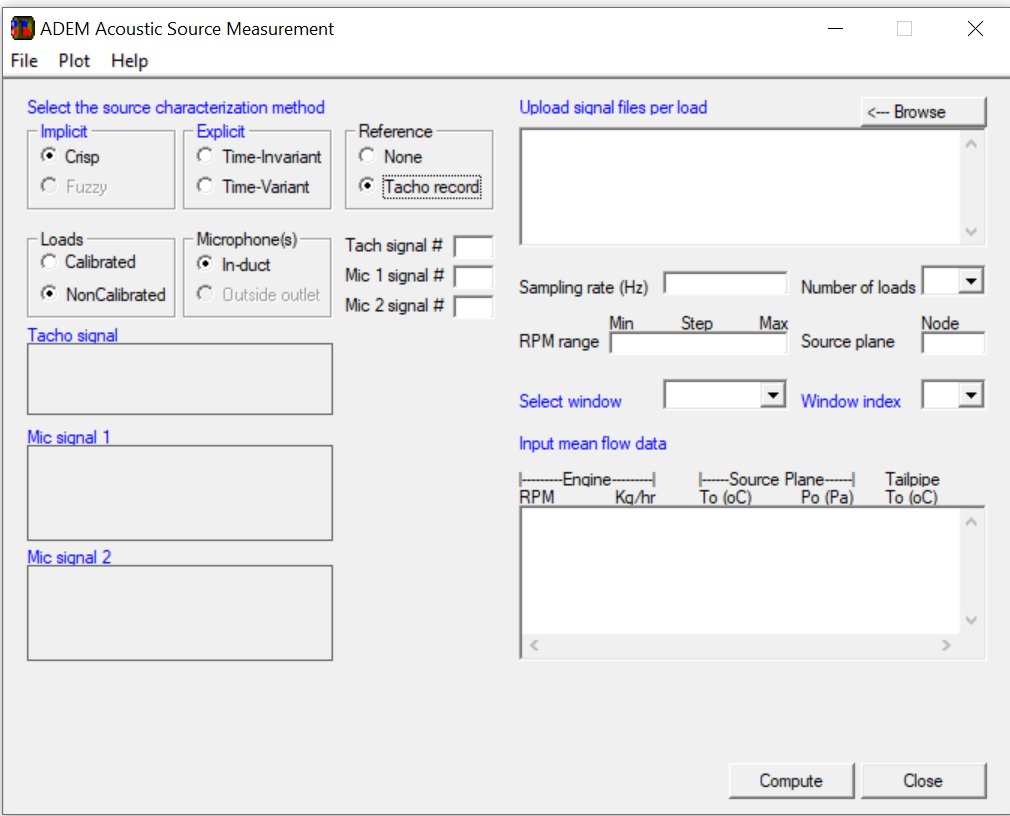Expand the Window index dropdown
Image resolution: width=1010 pixels, height=816 pixels.
(970, 396)
